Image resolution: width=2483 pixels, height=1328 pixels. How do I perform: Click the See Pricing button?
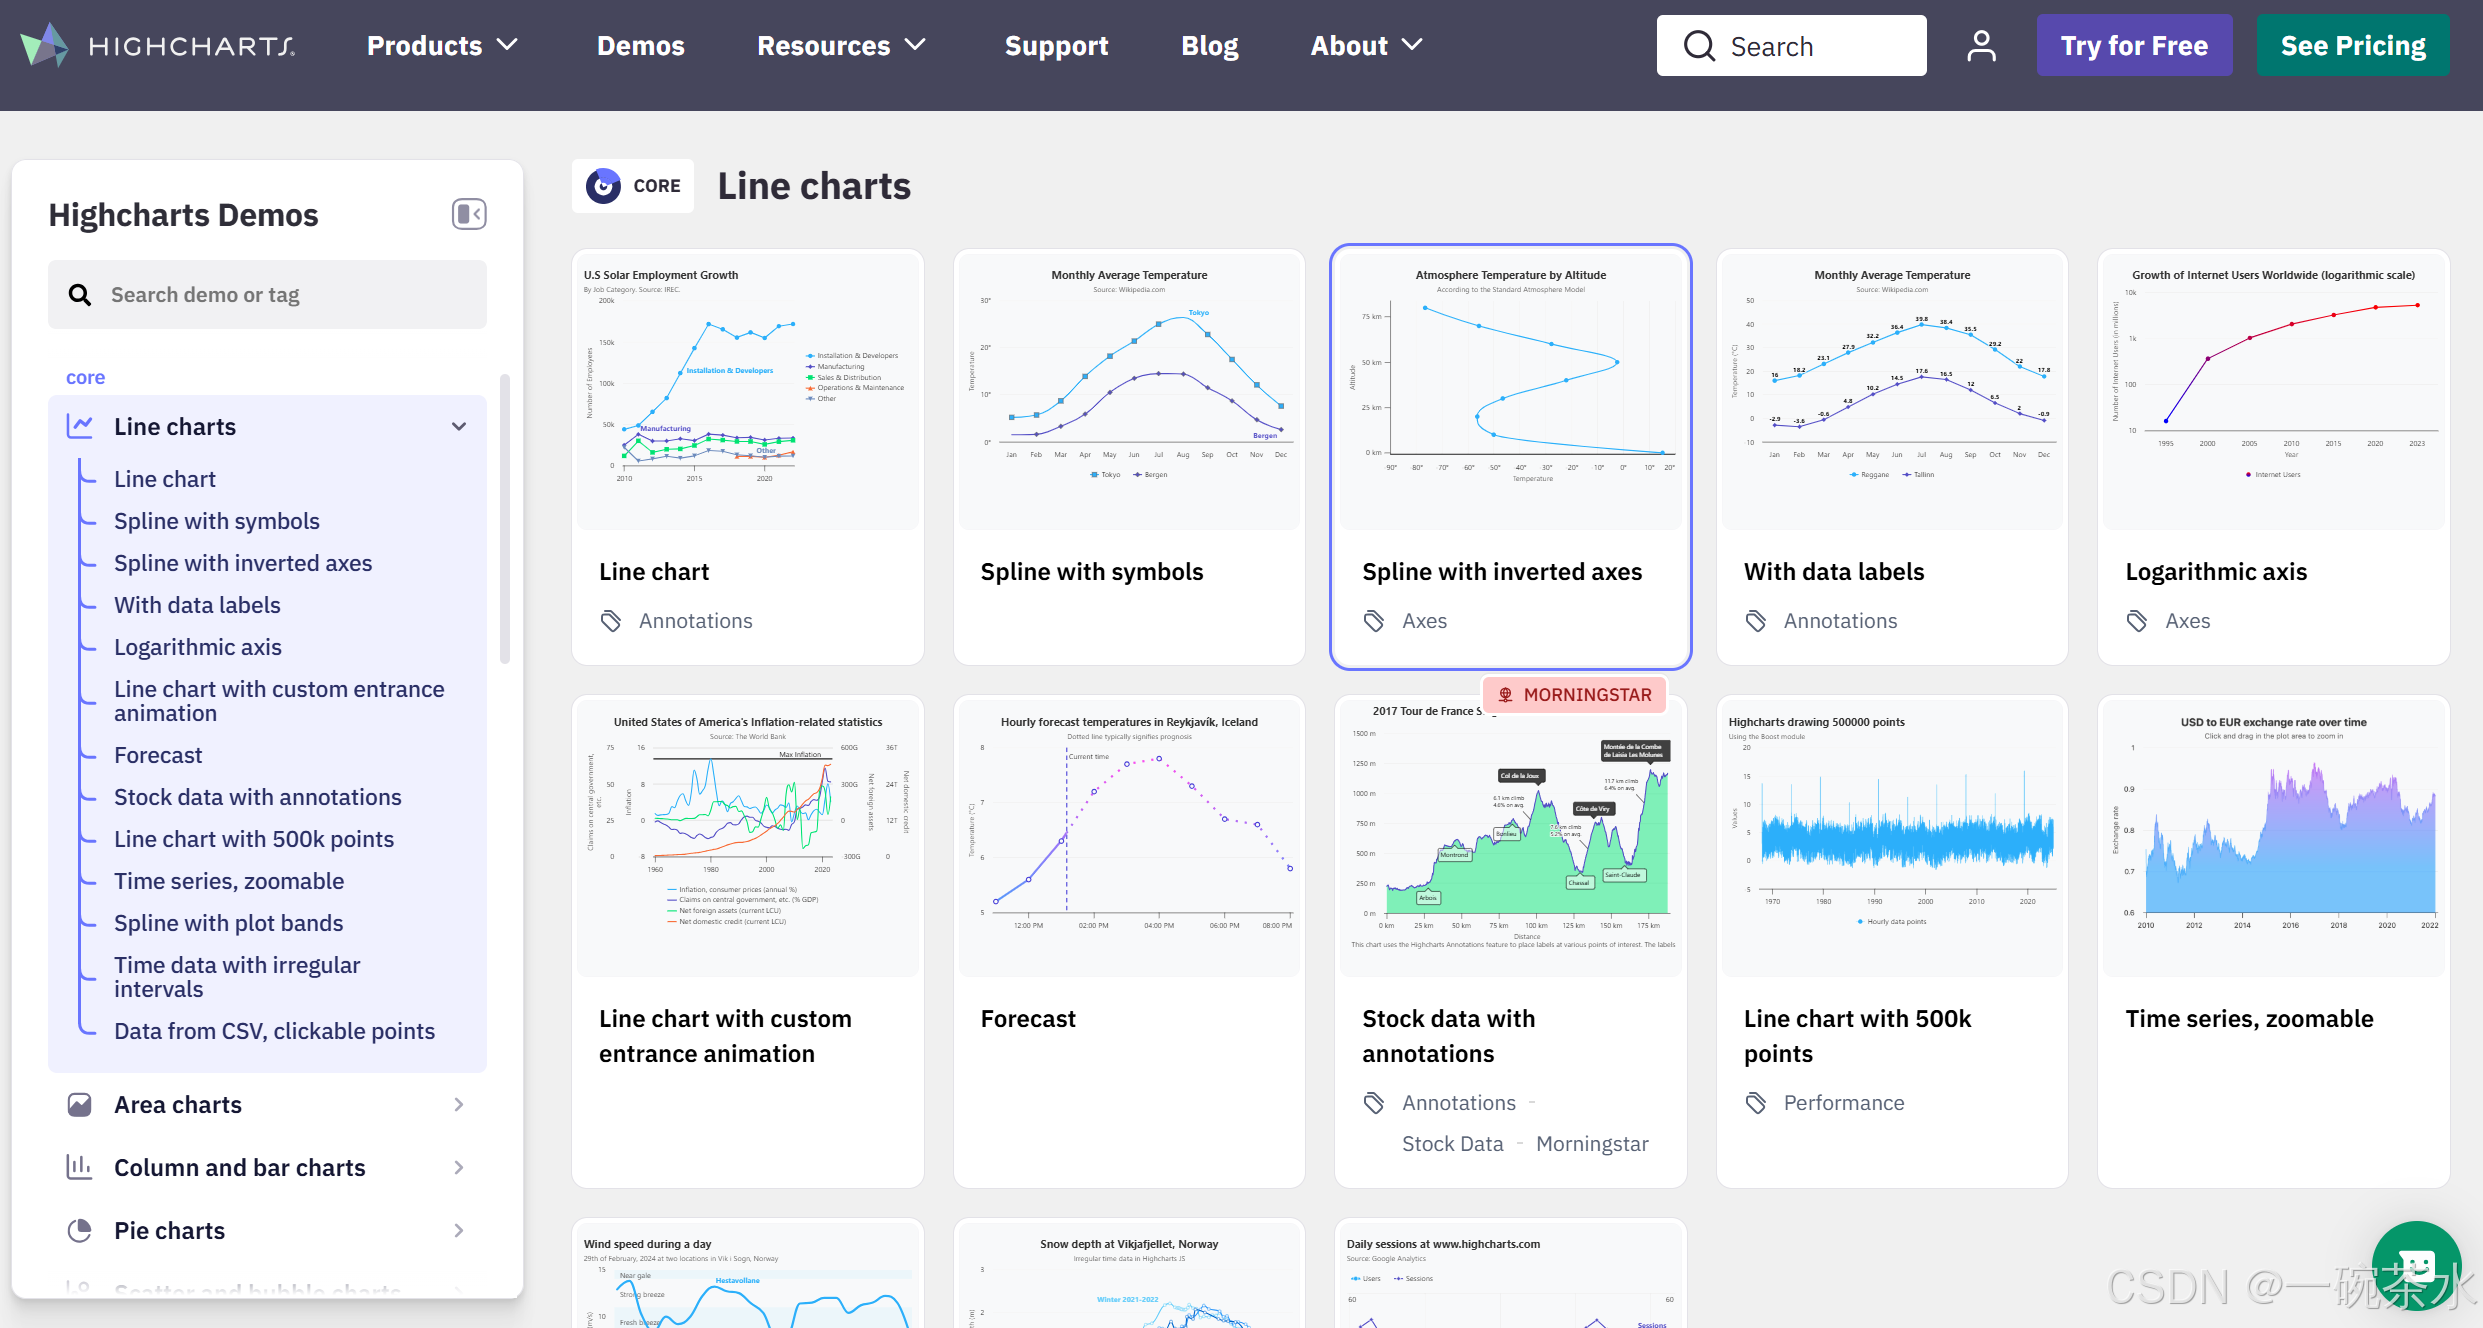[x=2353, y=45]
